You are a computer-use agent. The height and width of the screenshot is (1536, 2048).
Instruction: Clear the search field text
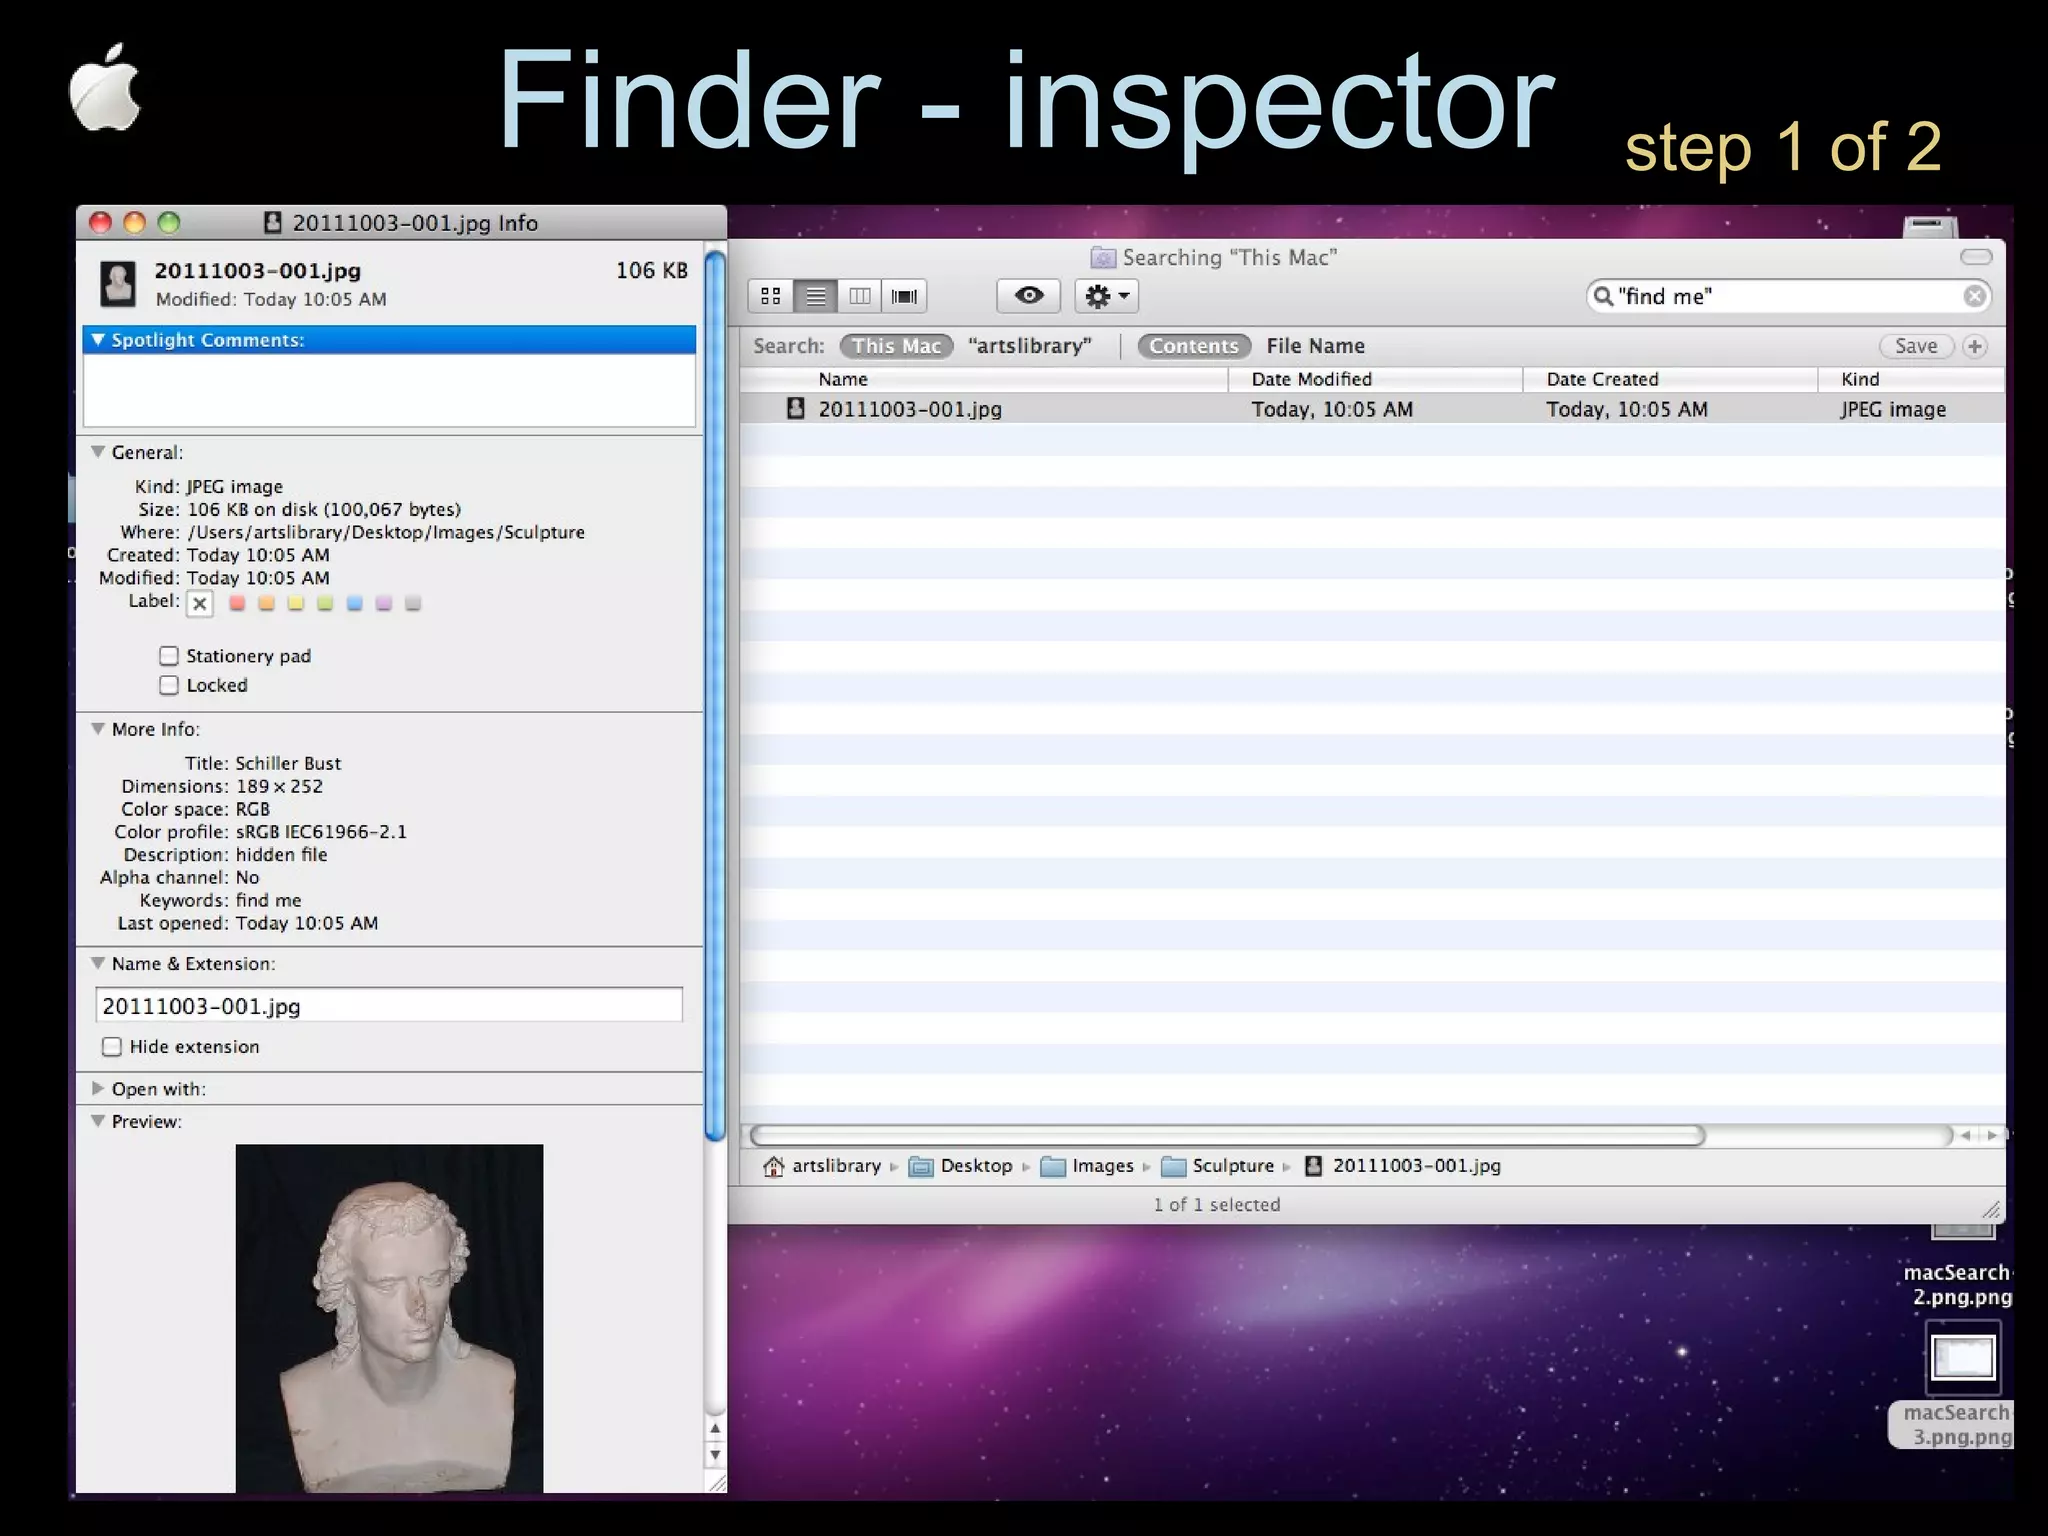pos(1973,296)
